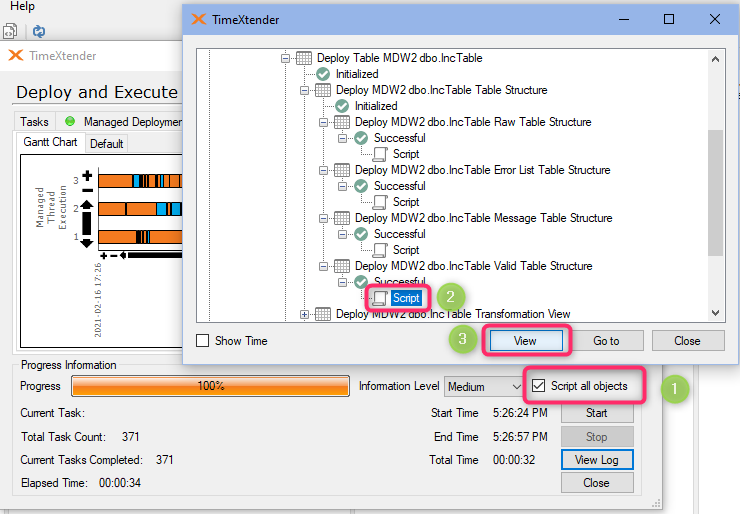Click the table icon beside Valid Table Structure
The image size is (740, 514).
342,266
